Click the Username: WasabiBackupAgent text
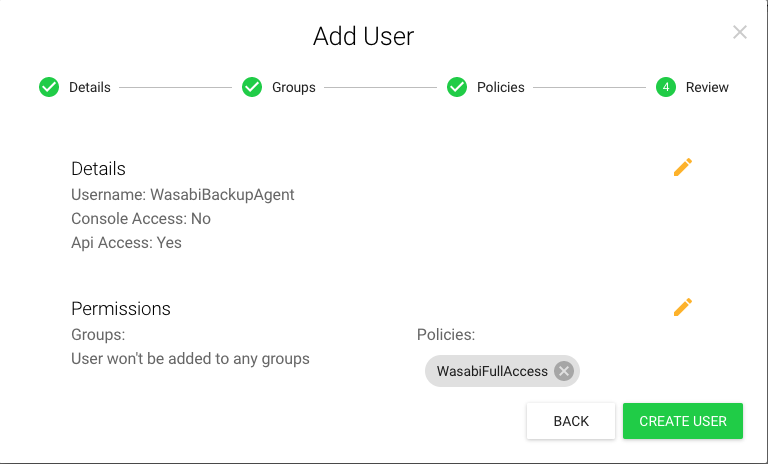Image resolution: width=768 pixels, height=464 pixels. [183, 195]
